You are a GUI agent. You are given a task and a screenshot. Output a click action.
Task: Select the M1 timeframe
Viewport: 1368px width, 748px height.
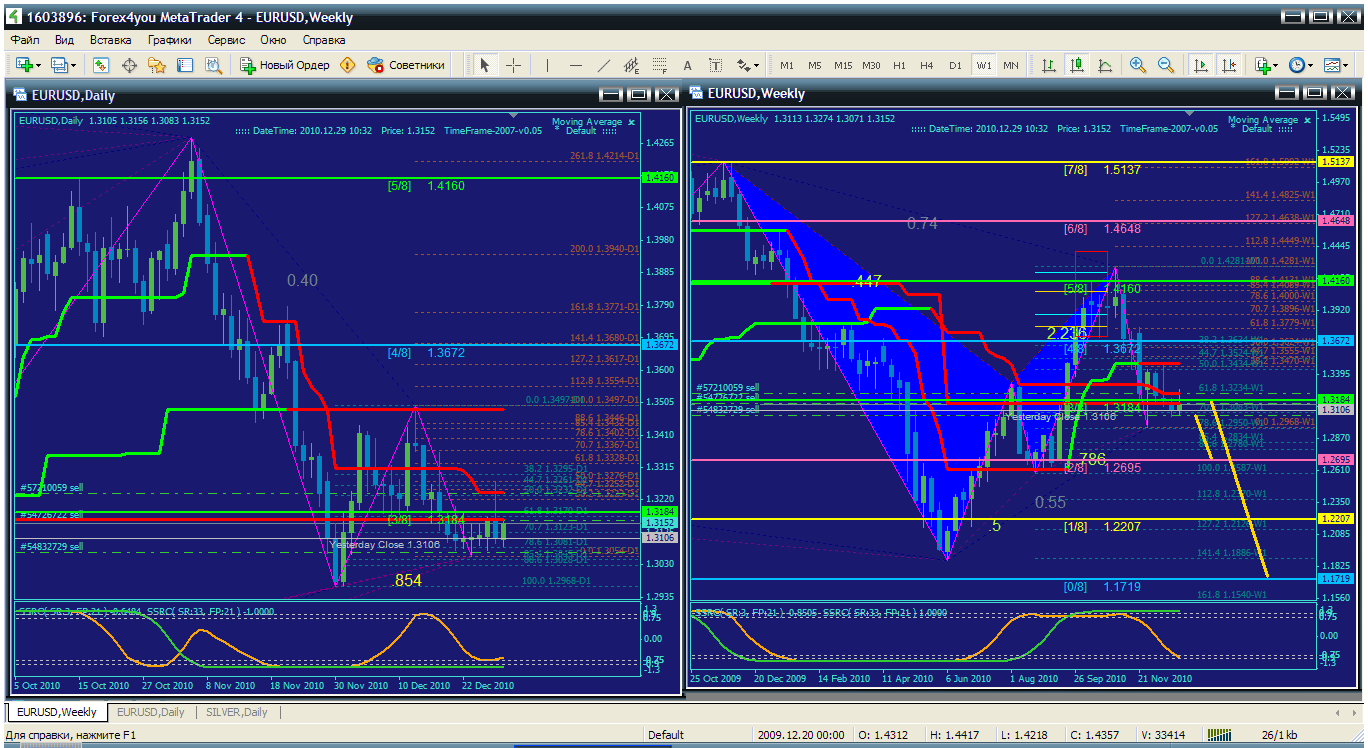(x=787, y=65)
